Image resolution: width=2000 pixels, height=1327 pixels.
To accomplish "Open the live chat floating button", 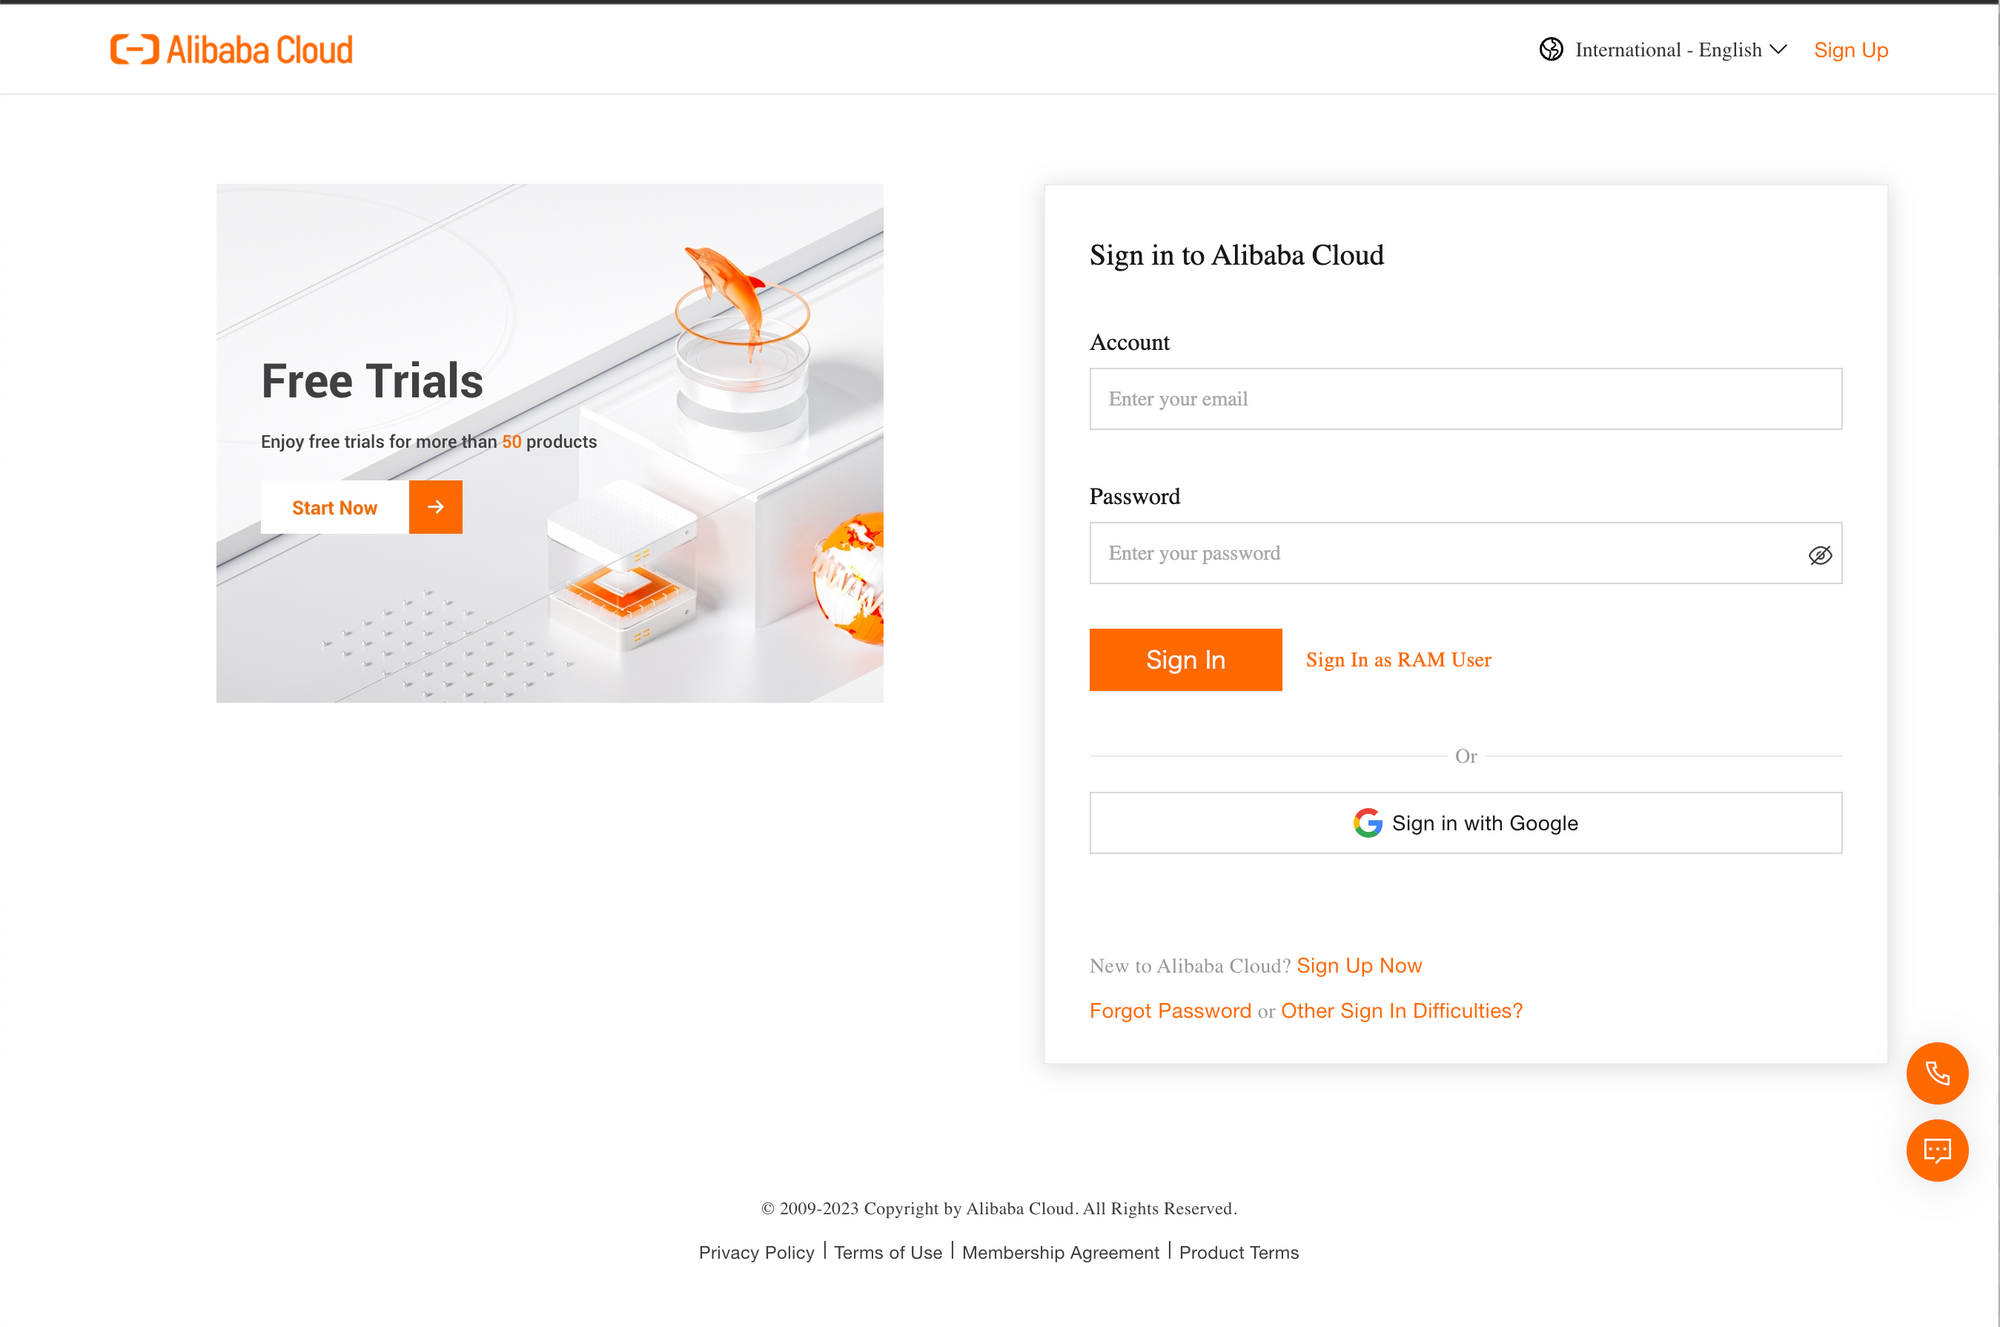I will point(1937,1150).
